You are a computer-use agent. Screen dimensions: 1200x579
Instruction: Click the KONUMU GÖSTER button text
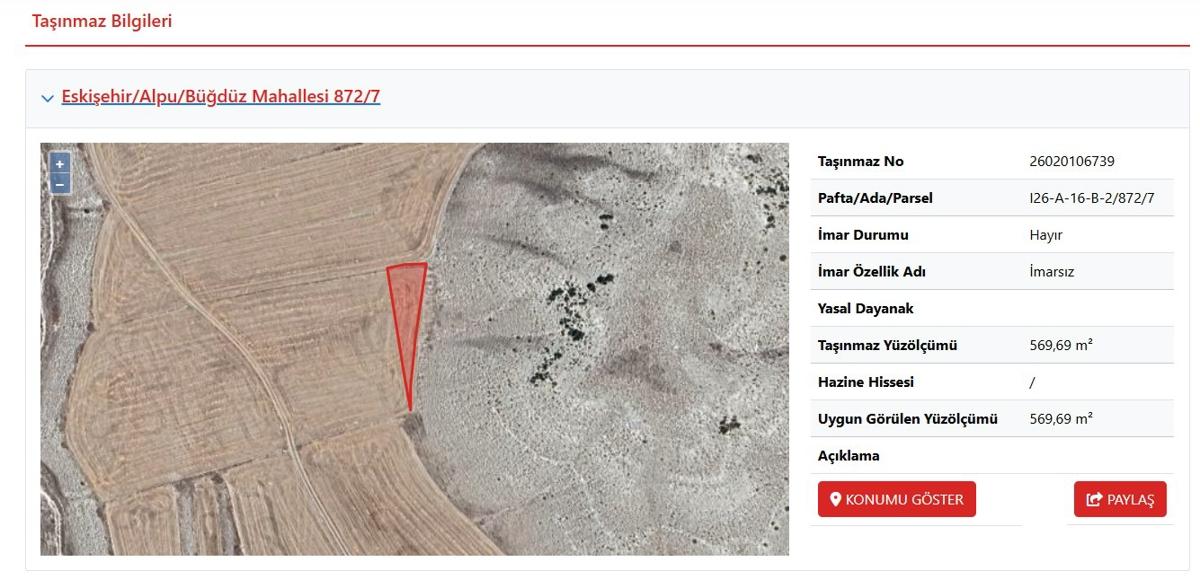pos(905,499)
